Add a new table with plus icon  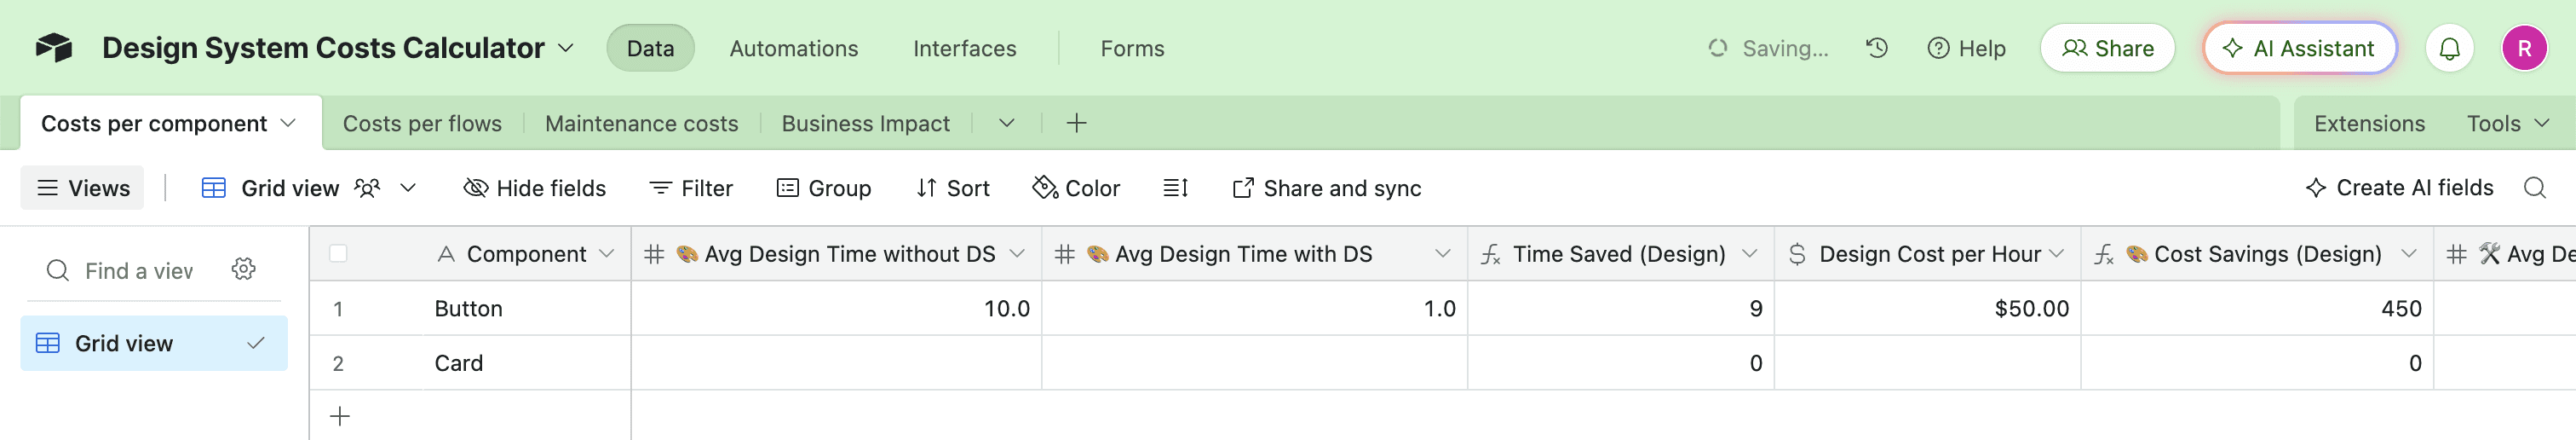coord(1076,123)
